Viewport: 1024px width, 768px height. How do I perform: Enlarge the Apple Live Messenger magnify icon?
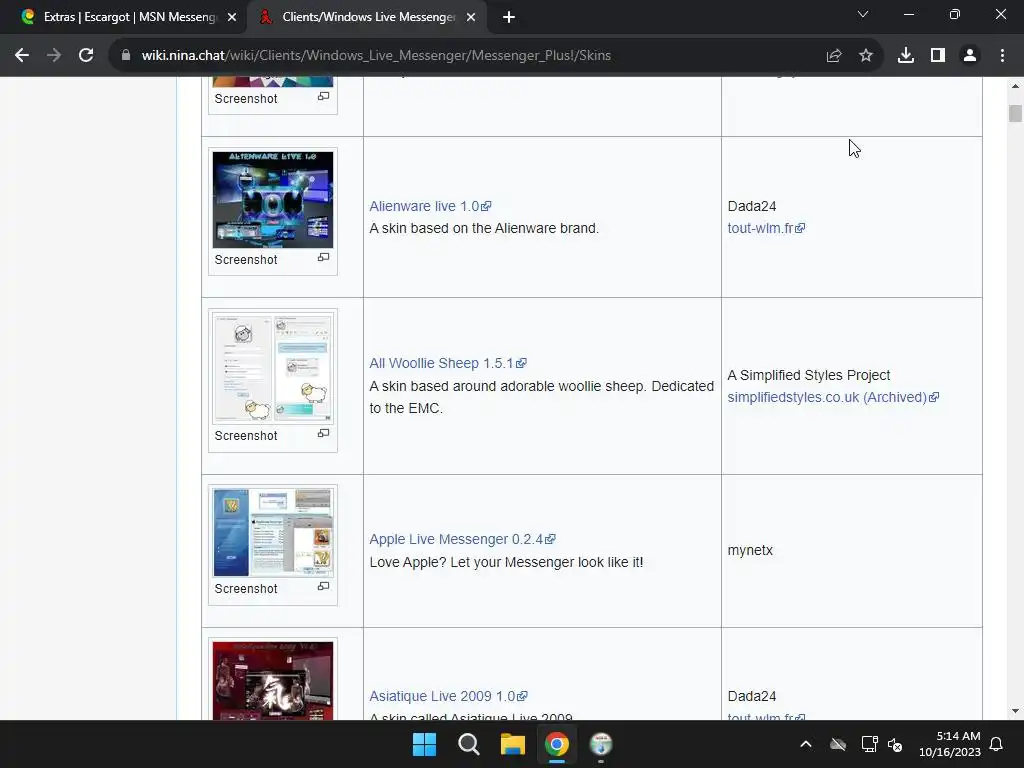coord(323,586)
